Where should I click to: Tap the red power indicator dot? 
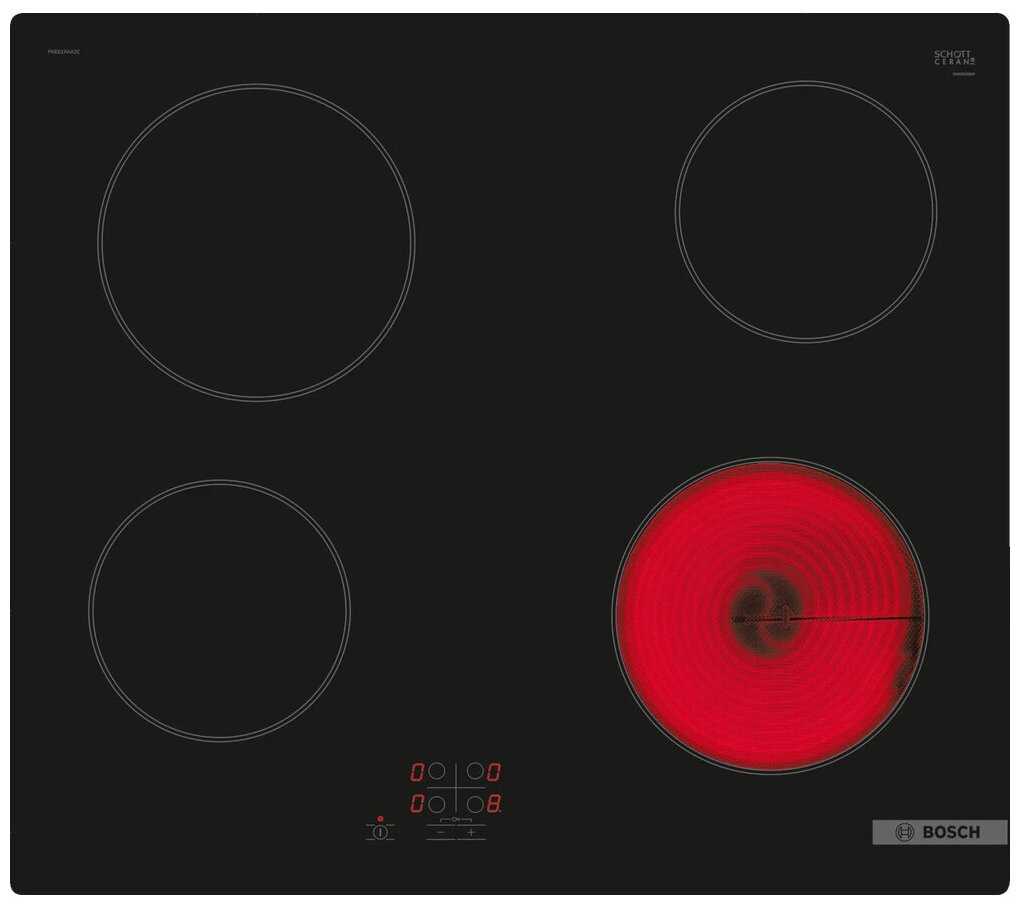380,818
